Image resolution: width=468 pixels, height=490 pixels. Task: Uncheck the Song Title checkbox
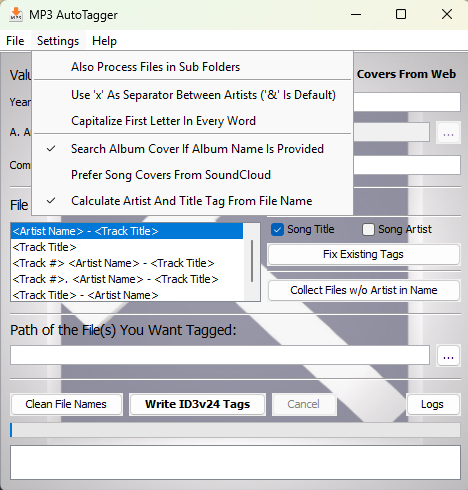[x=277, y=230]
